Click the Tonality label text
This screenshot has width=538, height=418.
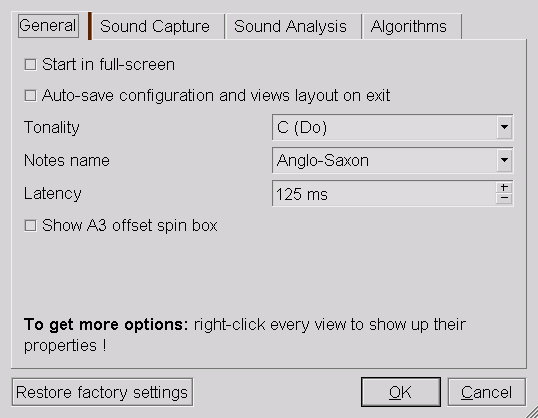51,127
